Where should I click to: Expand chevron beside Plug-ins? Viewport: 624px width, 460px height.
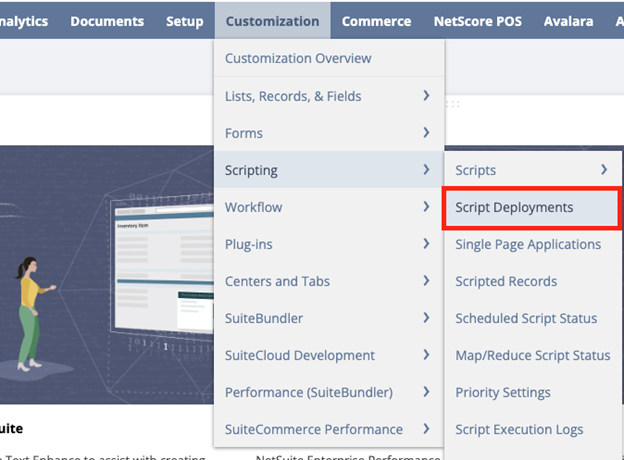click(x=426, y=244)
